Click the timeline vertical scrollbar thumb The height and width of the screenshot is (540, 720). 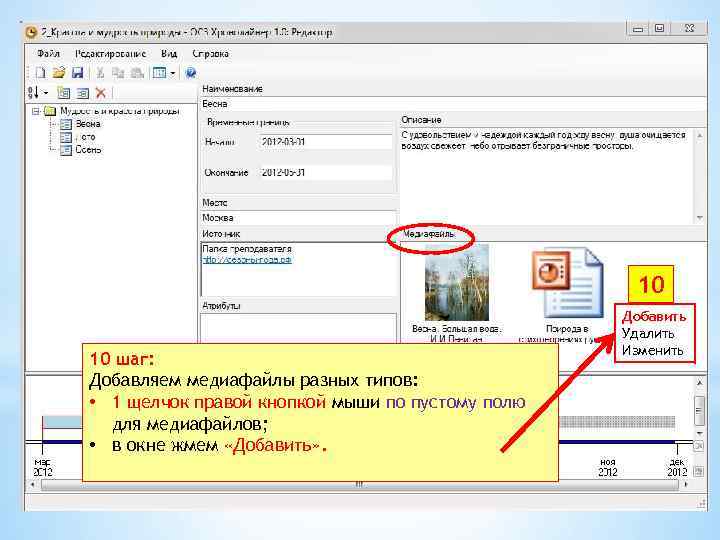699,410
